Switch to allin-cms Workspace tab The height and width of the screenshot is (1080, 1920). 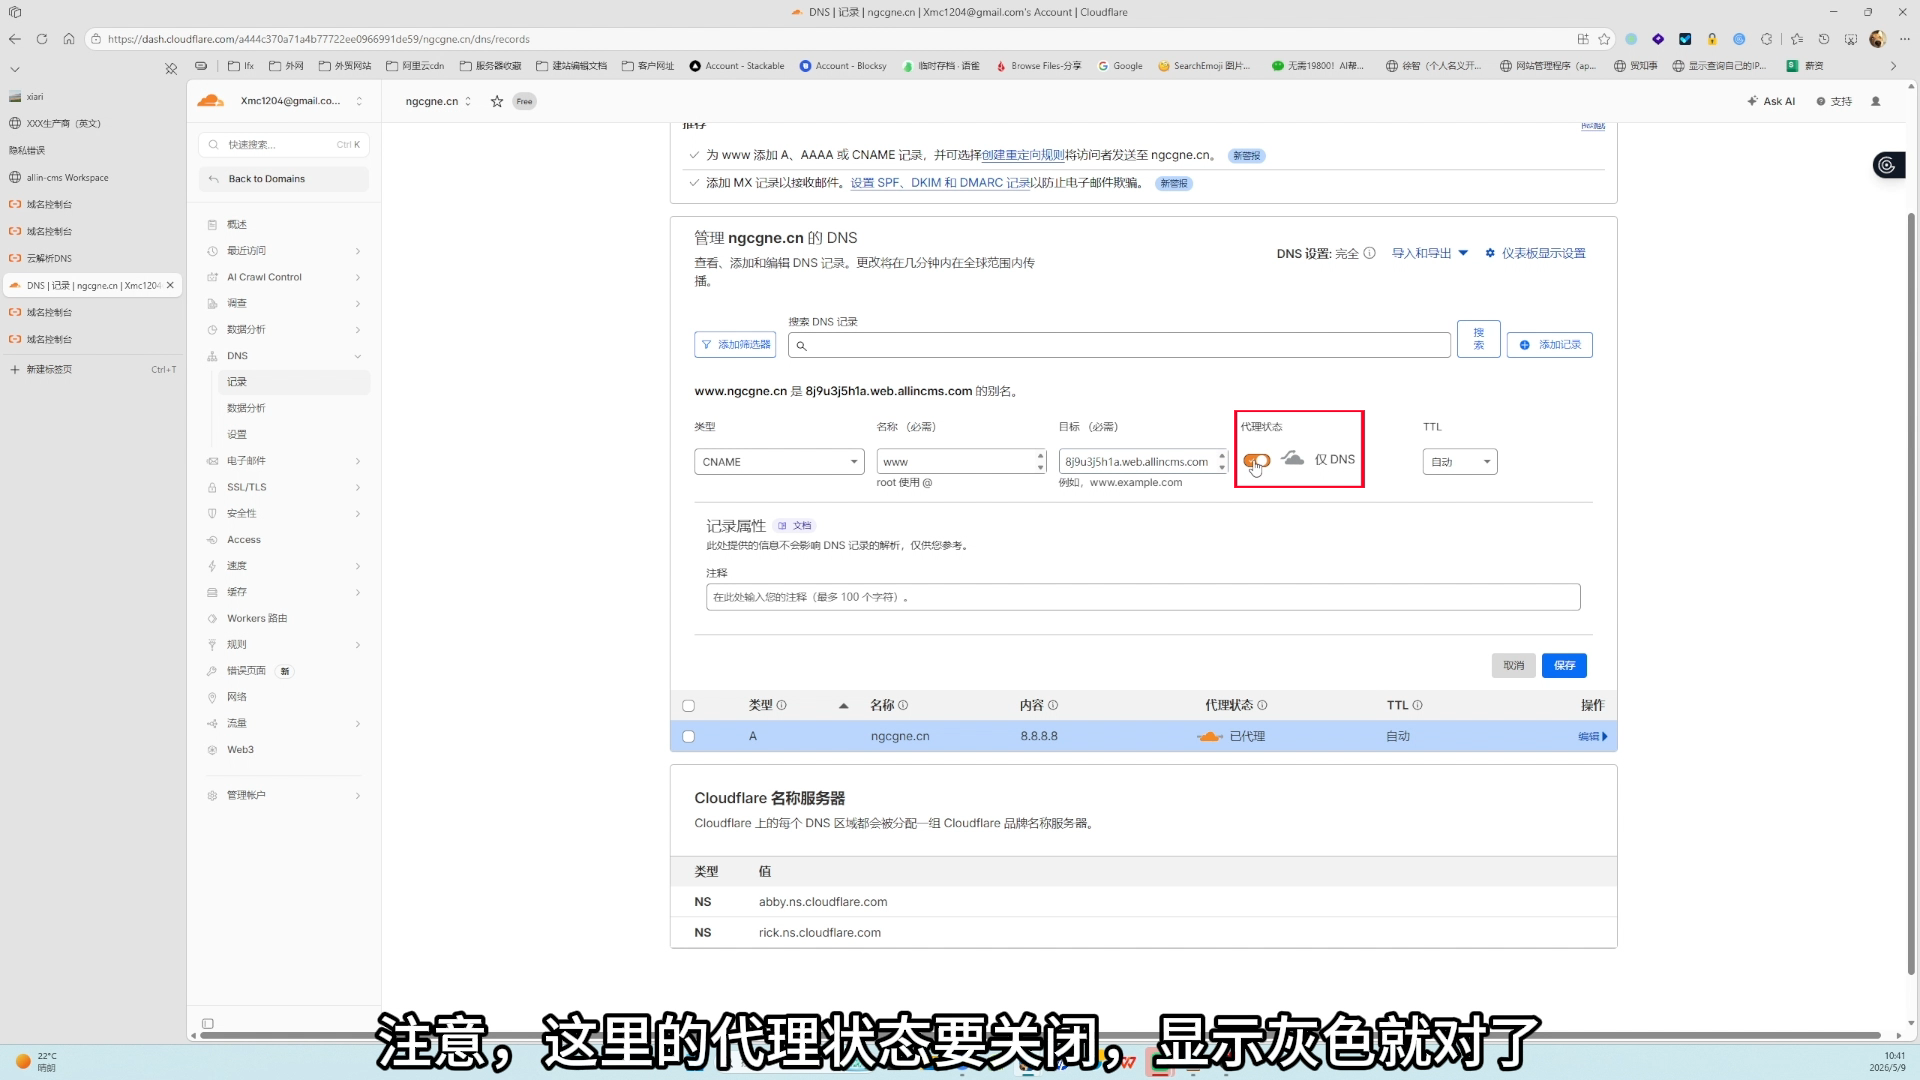tap(92, 177)
